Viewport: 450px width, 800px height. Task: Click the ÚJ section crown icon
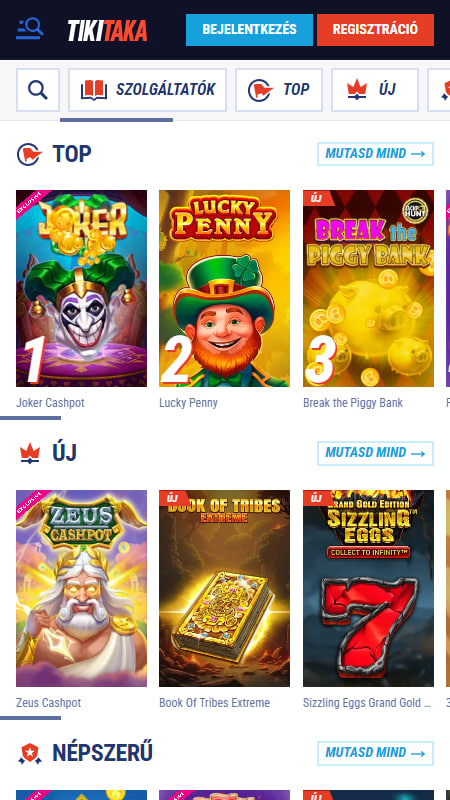(x=30, y=453)
